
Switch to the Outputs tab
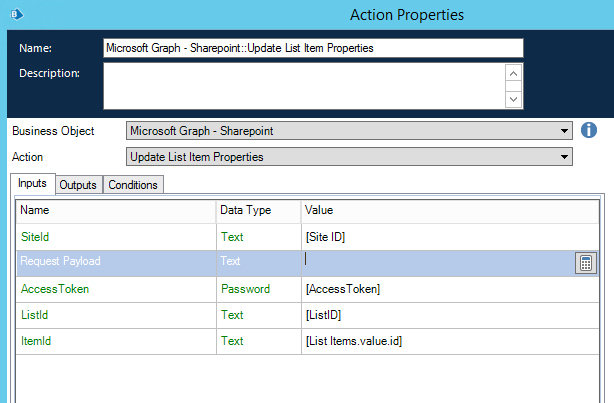pyautogui.click(x=77, y=185)
